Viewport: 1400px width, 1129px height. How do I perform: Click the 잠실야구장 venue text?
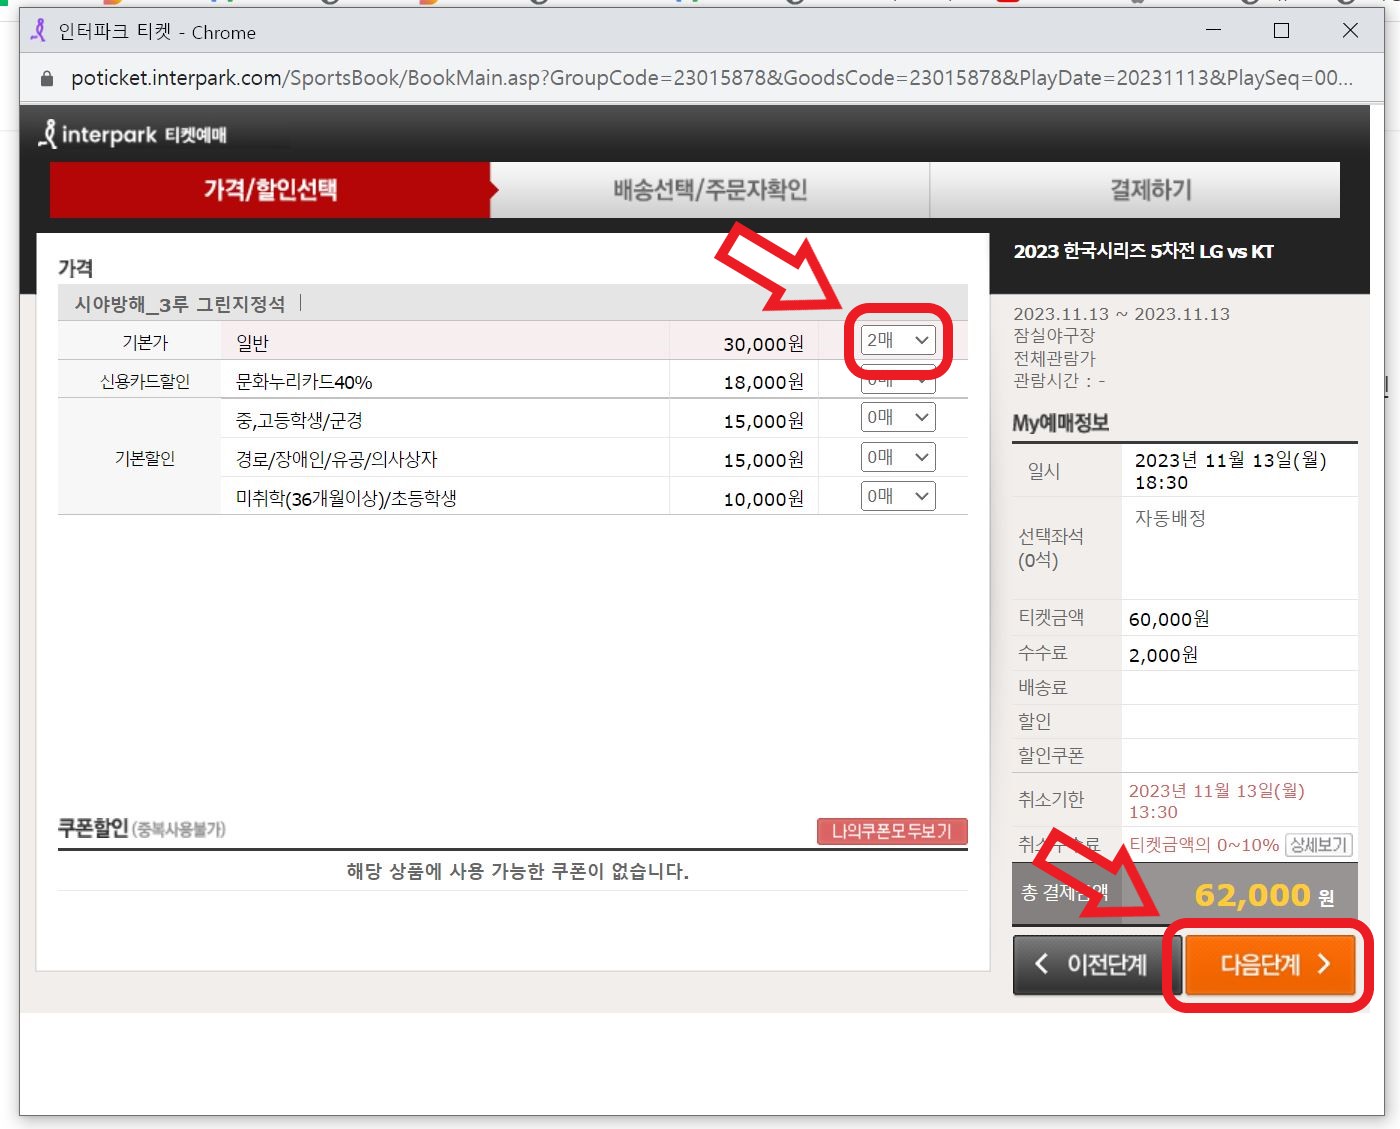coord(1054,335)
